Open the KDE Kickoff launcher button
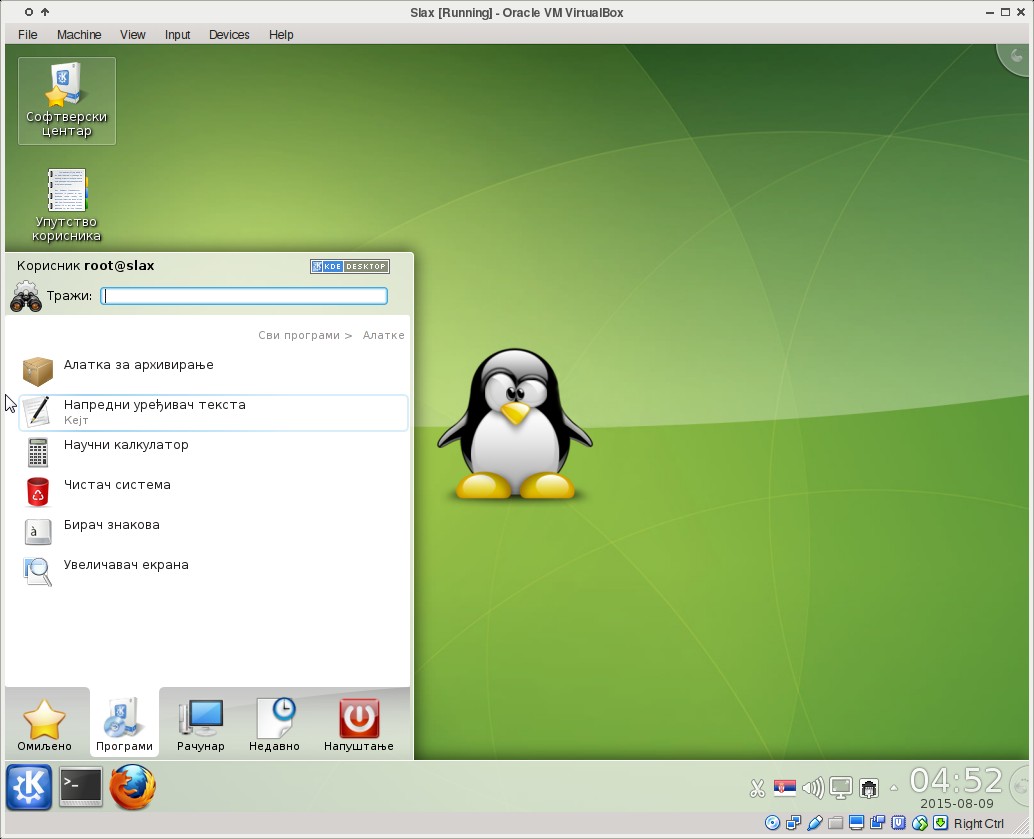The width and height of the screenshot is (1034, 839). [29, 787]
